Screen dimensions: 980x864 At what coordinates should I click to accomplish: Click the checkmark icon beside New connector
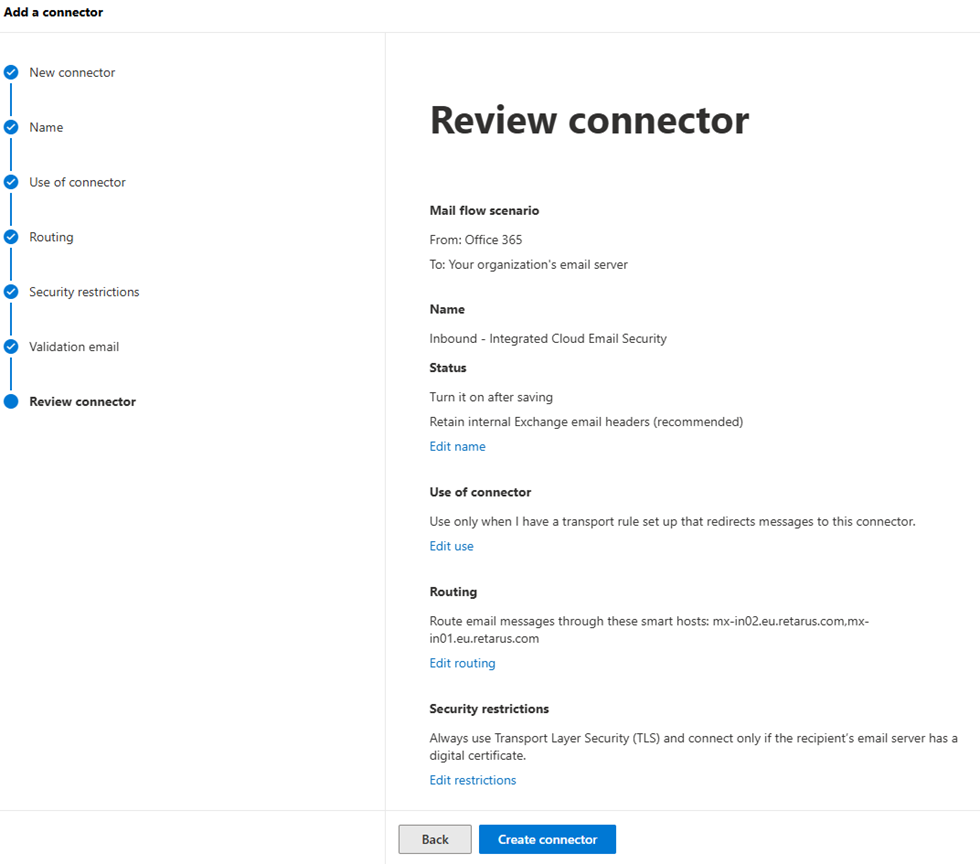click(11, 72)
